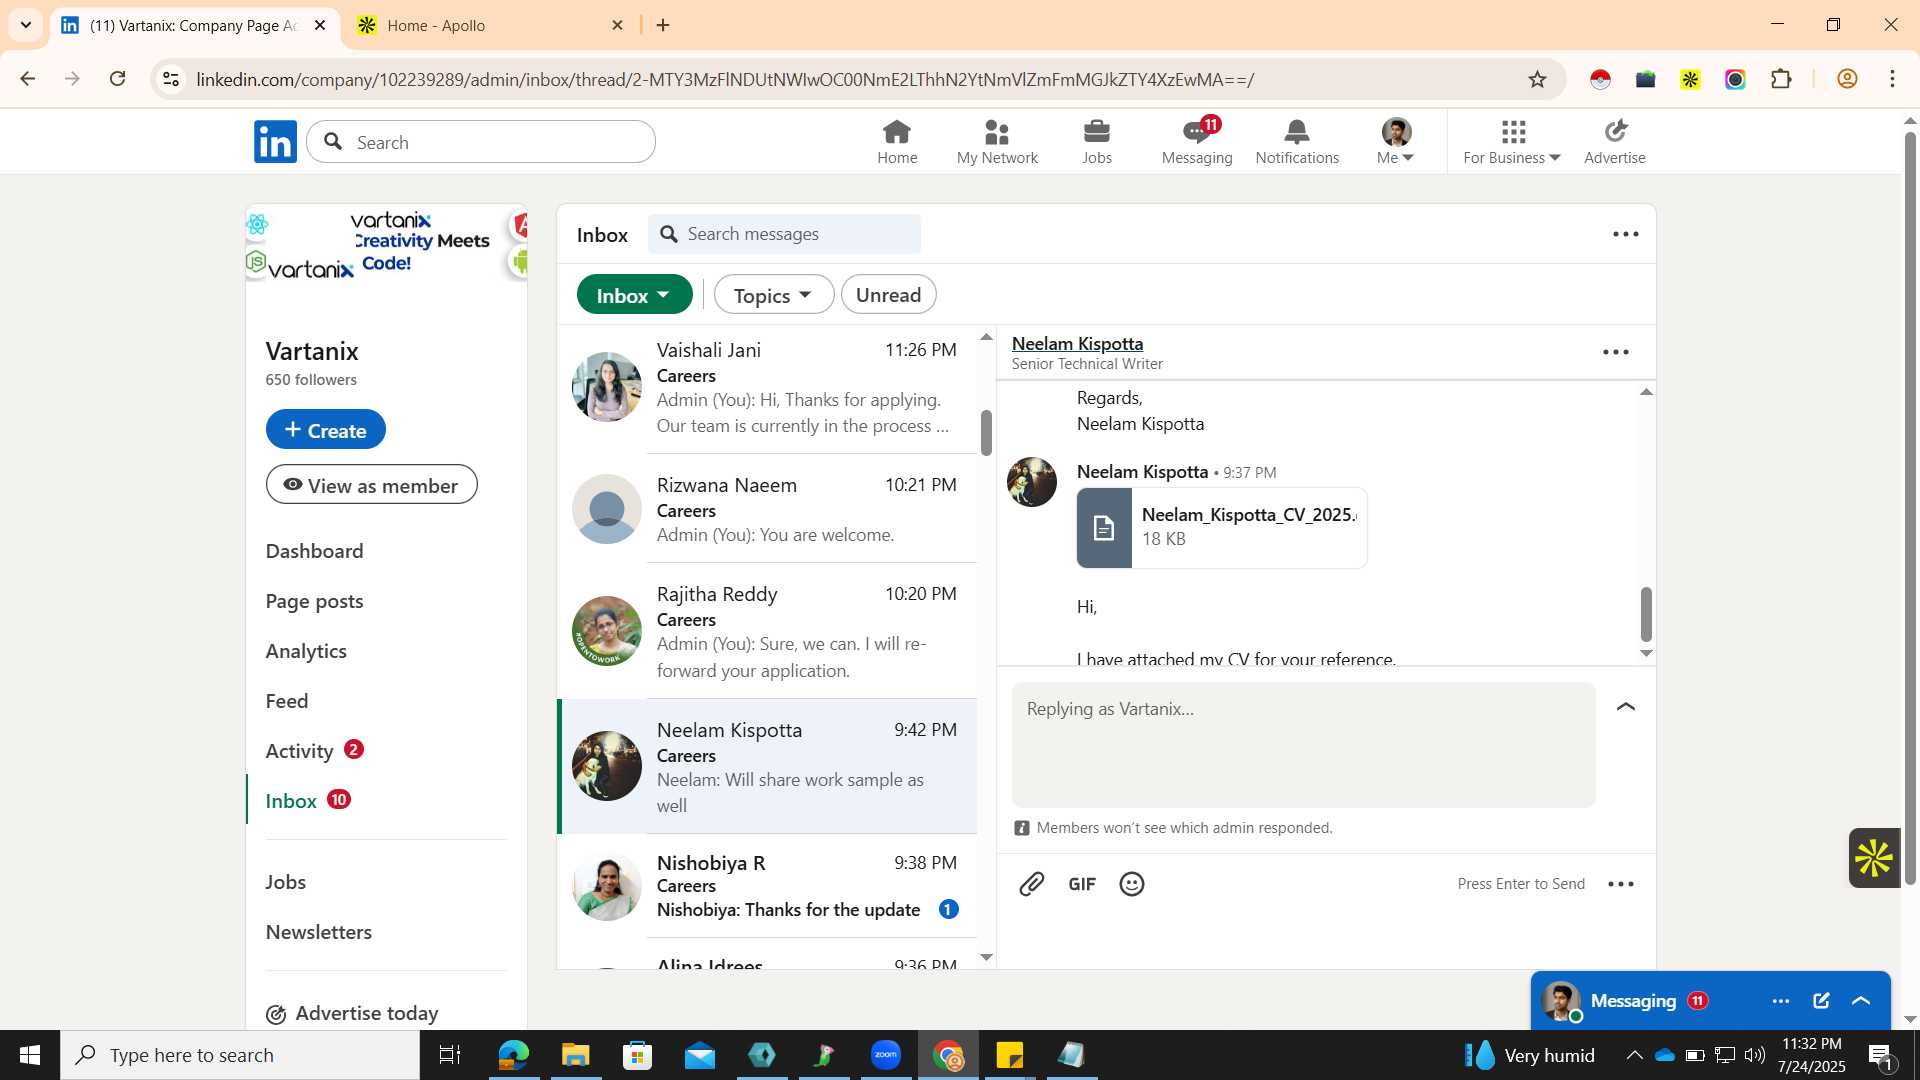Expand For Business menu
The width and height of the screenshot is (1920, 1080).
(1512, 142)
